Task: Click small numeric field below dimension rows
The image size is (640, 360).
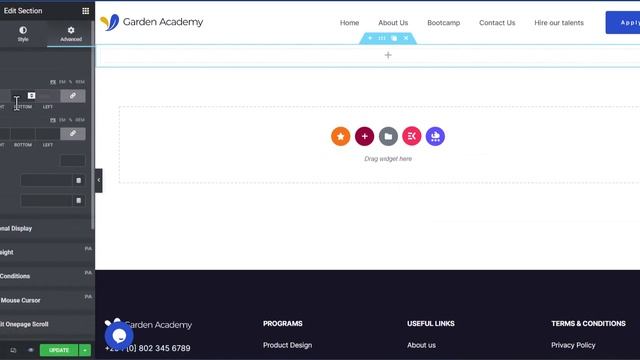Action: click(x=73, y=160)
